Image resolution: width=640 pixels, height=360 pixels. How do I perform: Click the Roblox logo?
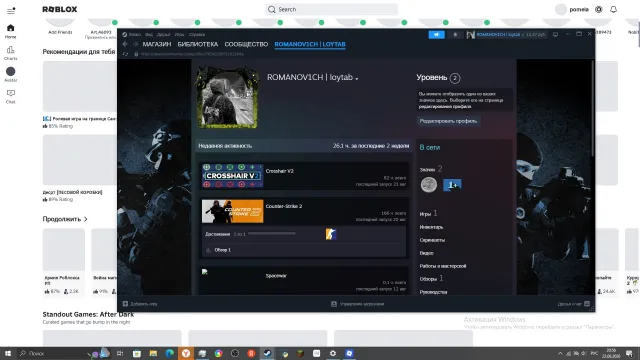point(60,9)
